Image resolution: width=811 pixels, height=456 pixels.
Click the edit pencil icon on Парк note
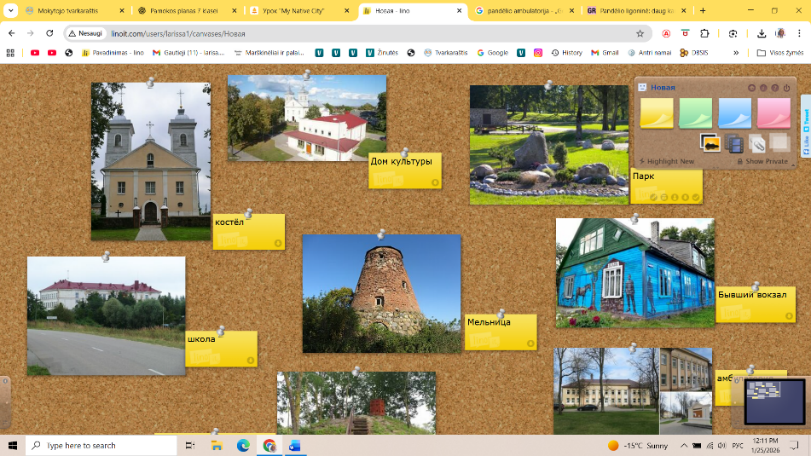pyautogui.click(x=654, y=197)
